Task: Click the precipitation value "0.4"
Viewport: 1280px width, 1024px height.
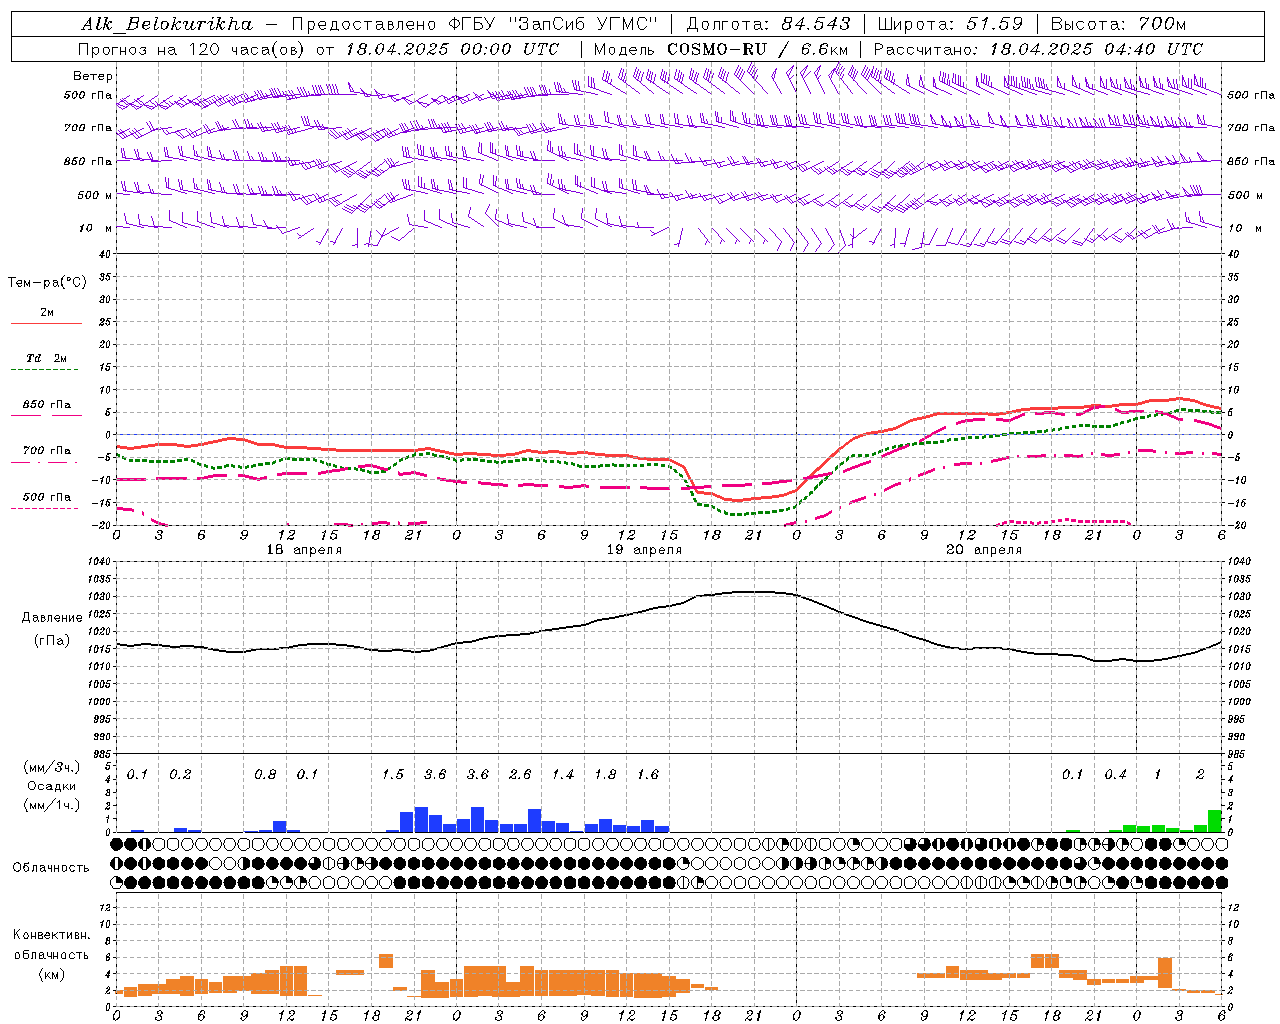Action: click(1115, 775)
